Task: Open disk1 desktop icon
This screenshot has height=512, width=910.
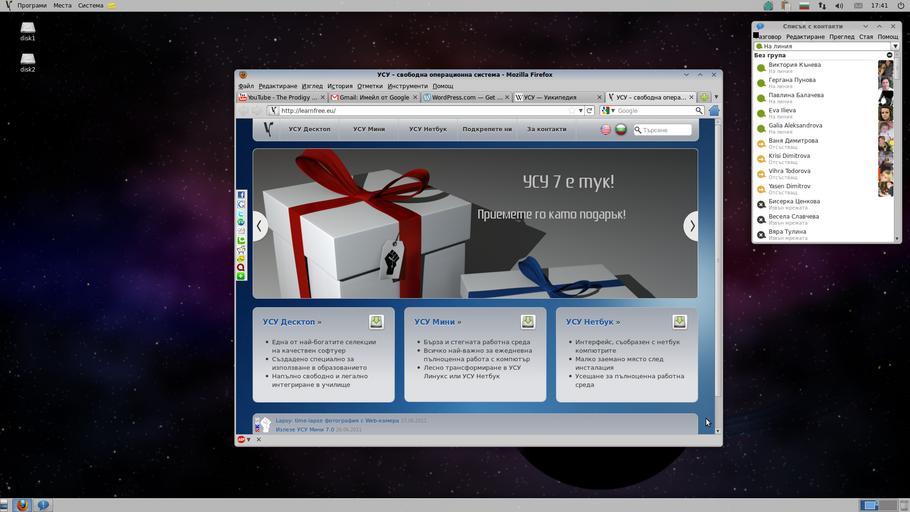Action: (28, 32)
